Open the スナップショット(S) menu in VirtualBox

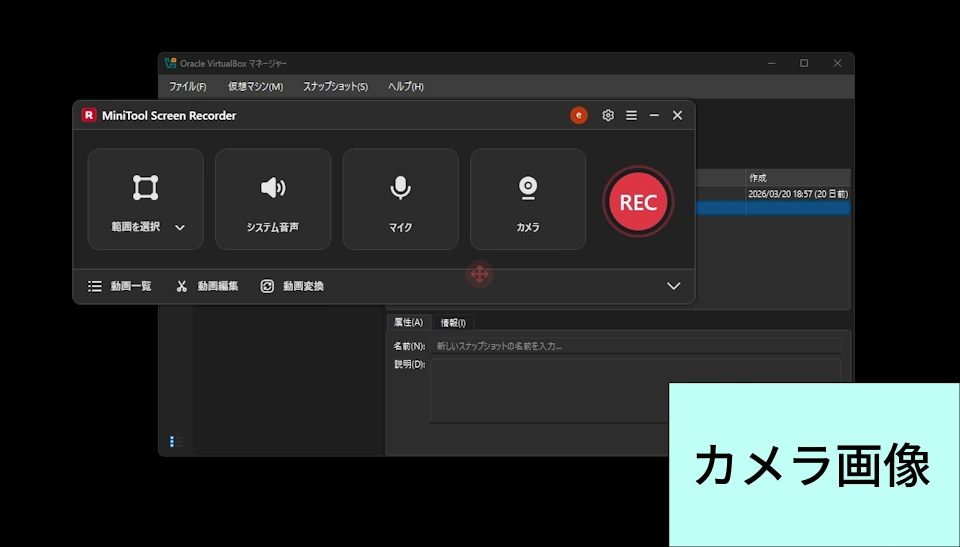pyautogui.click(x=336, y=86)
